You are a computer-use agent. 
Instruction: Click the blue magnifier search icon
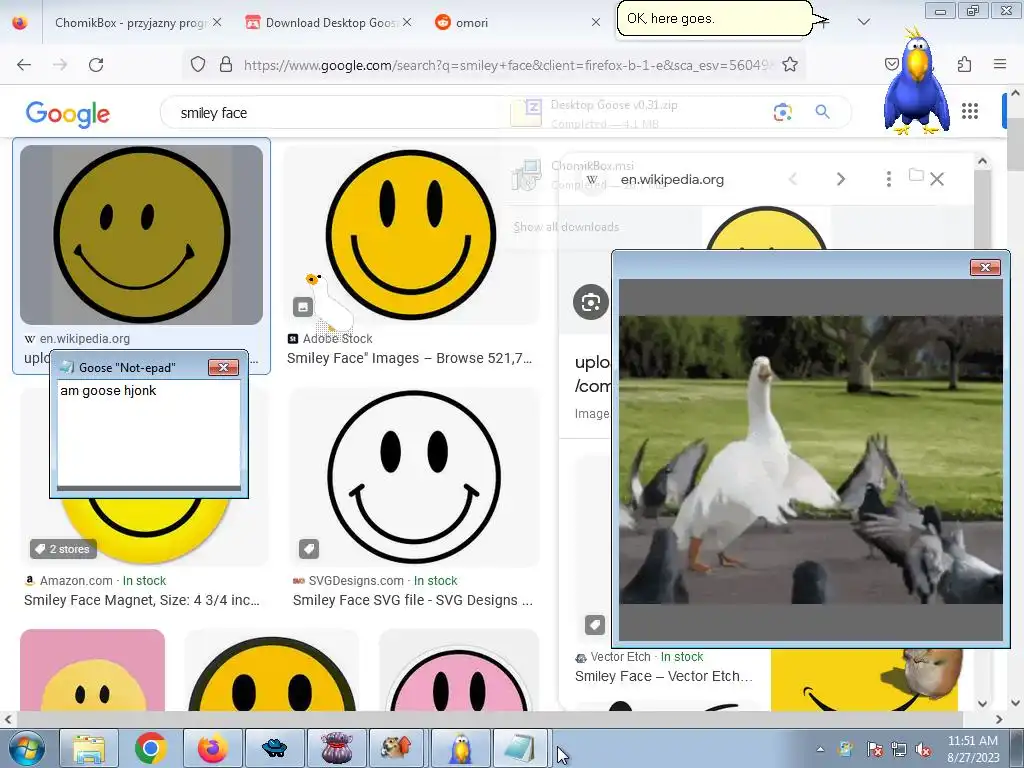pos(822,112)
